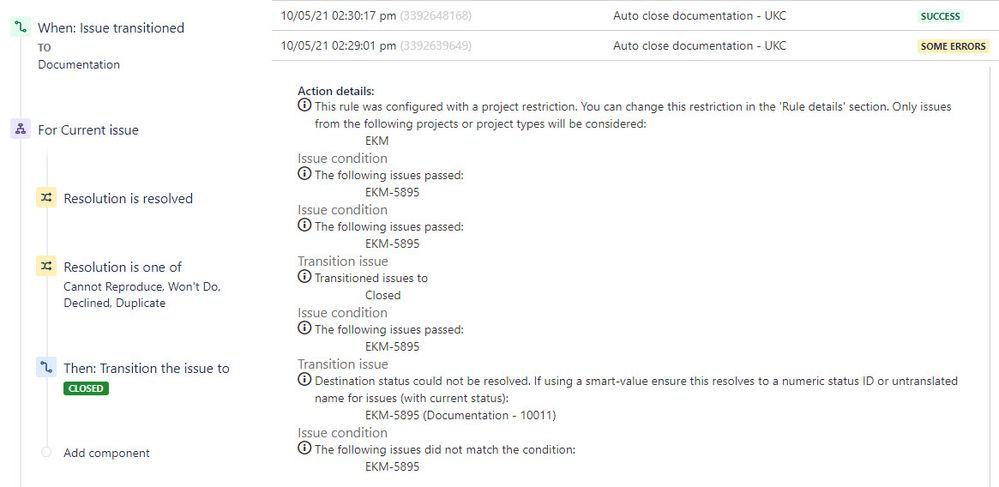The image size is (999, 487).
Task: Click the condition icon beside Resolution is one of
Action: click(x=46, y=266)
